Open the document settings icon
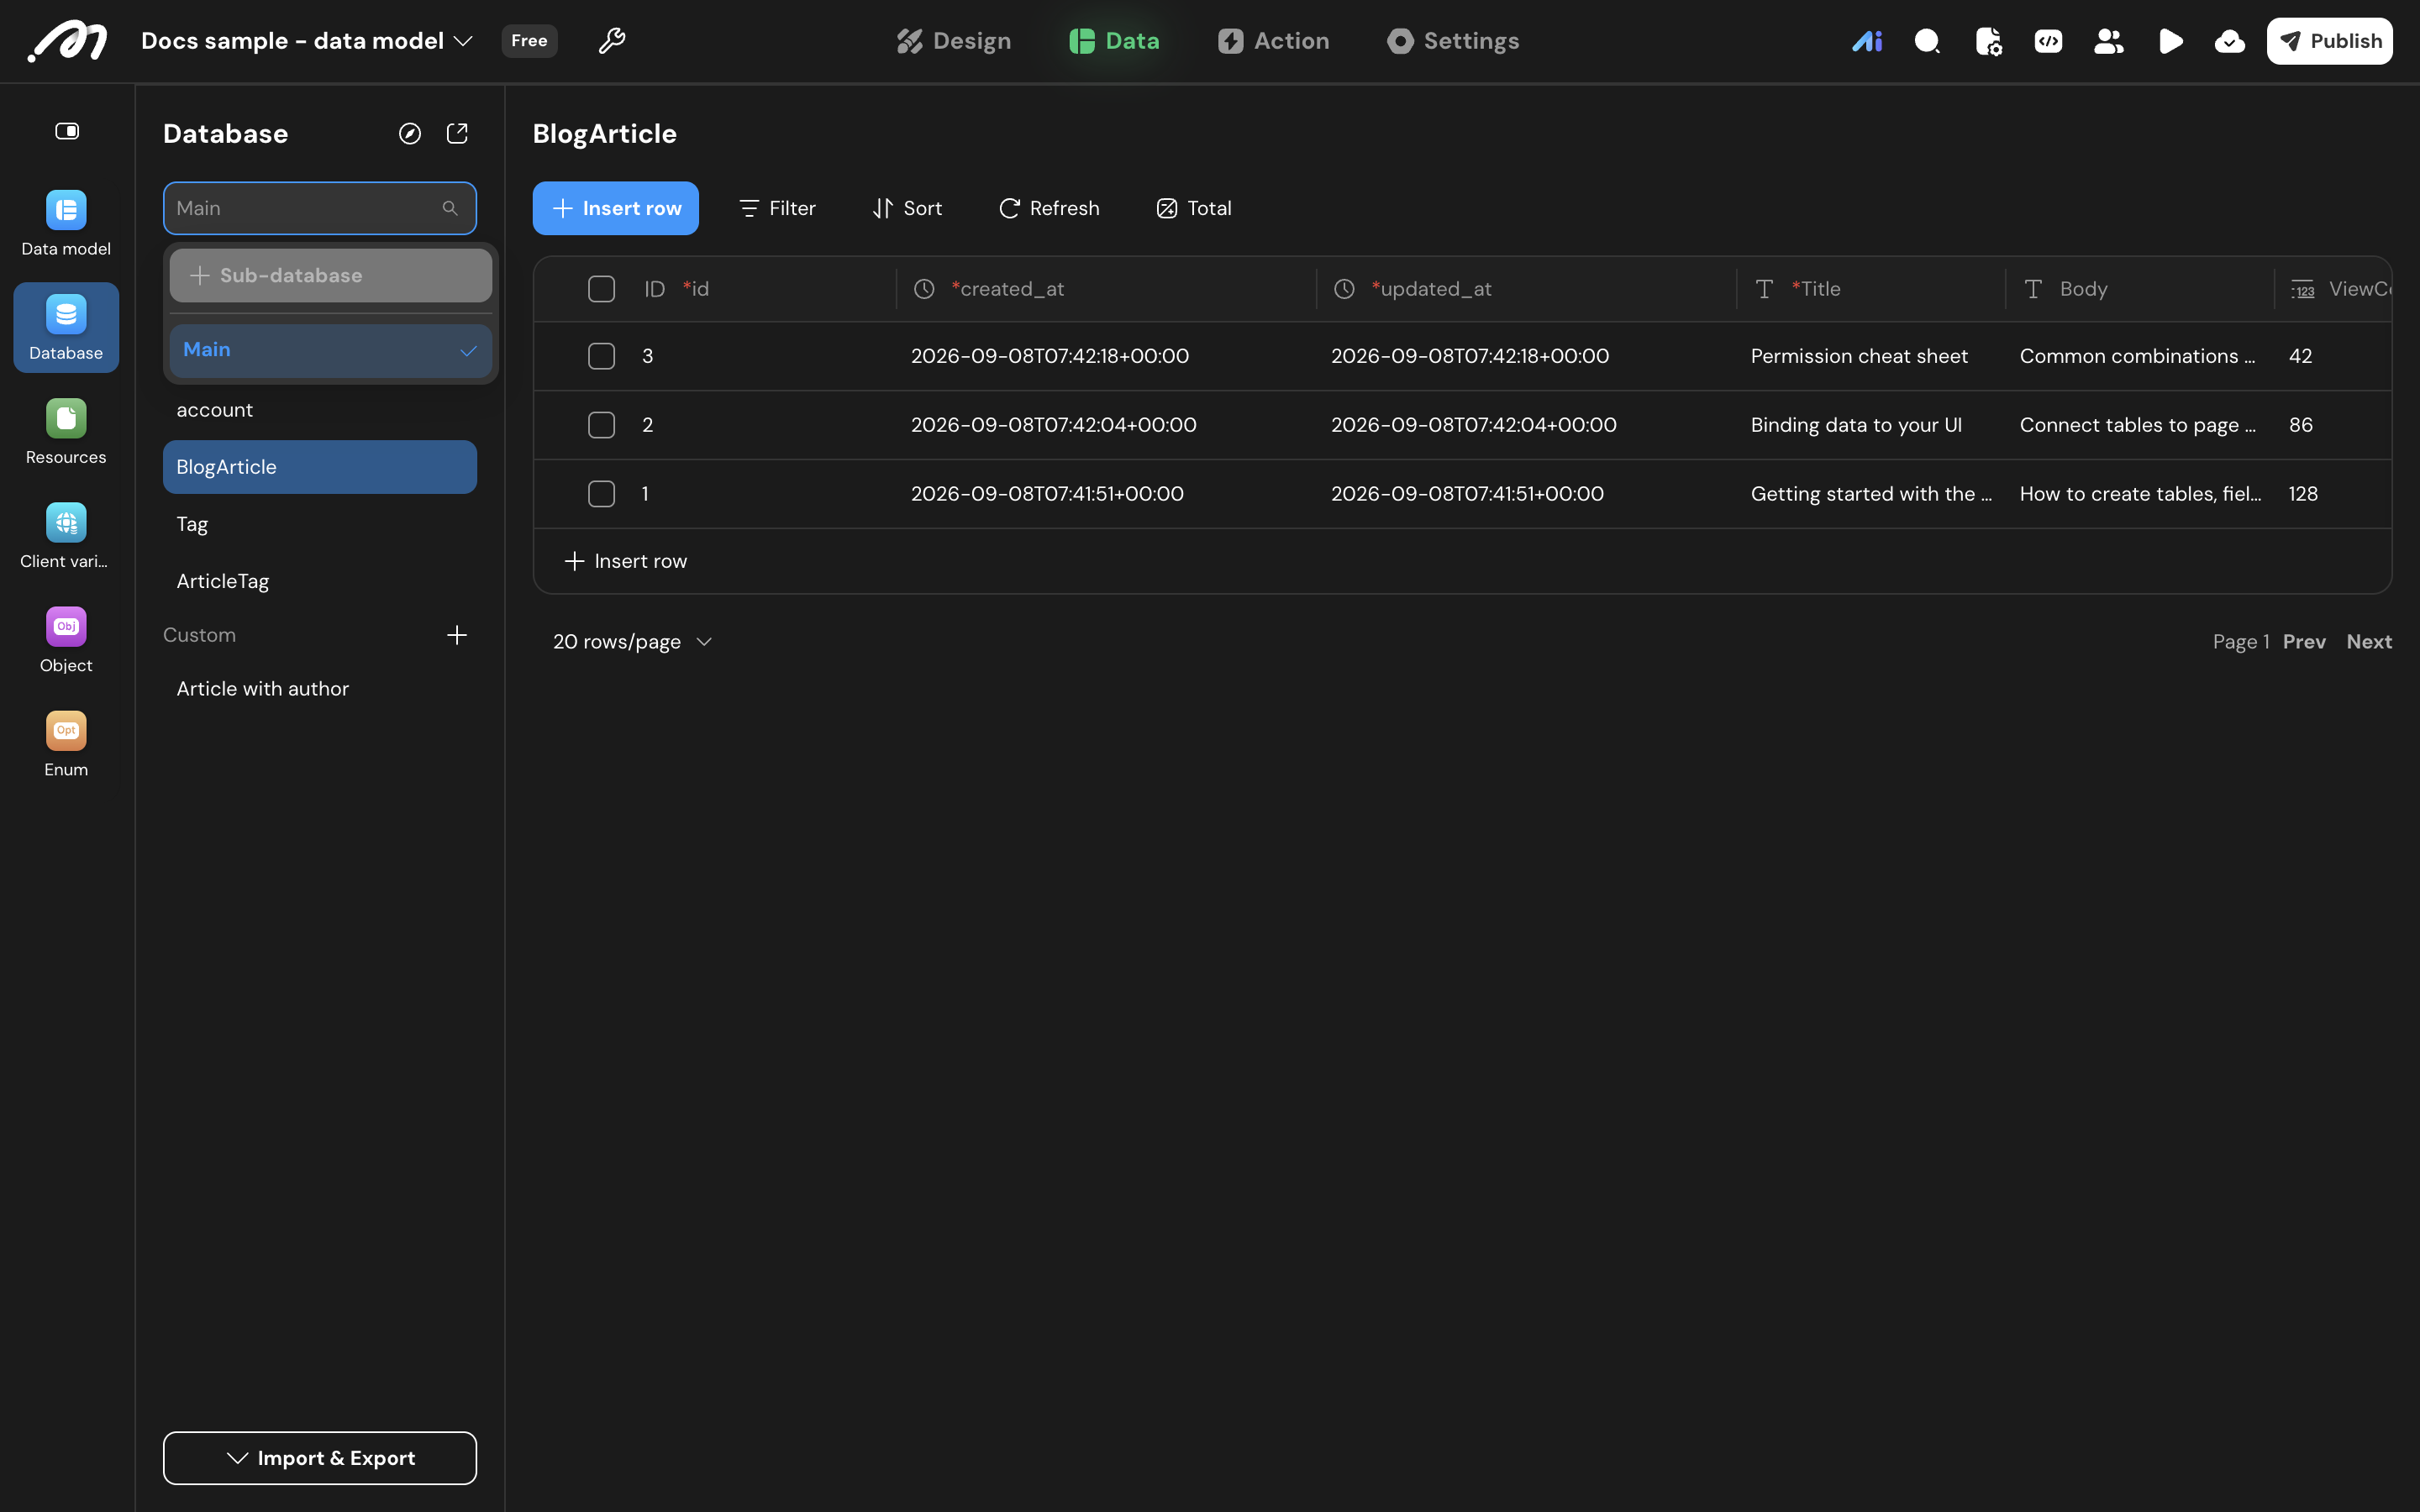This screenshot has width=2420, height=1512. [x=1988, y=41]
